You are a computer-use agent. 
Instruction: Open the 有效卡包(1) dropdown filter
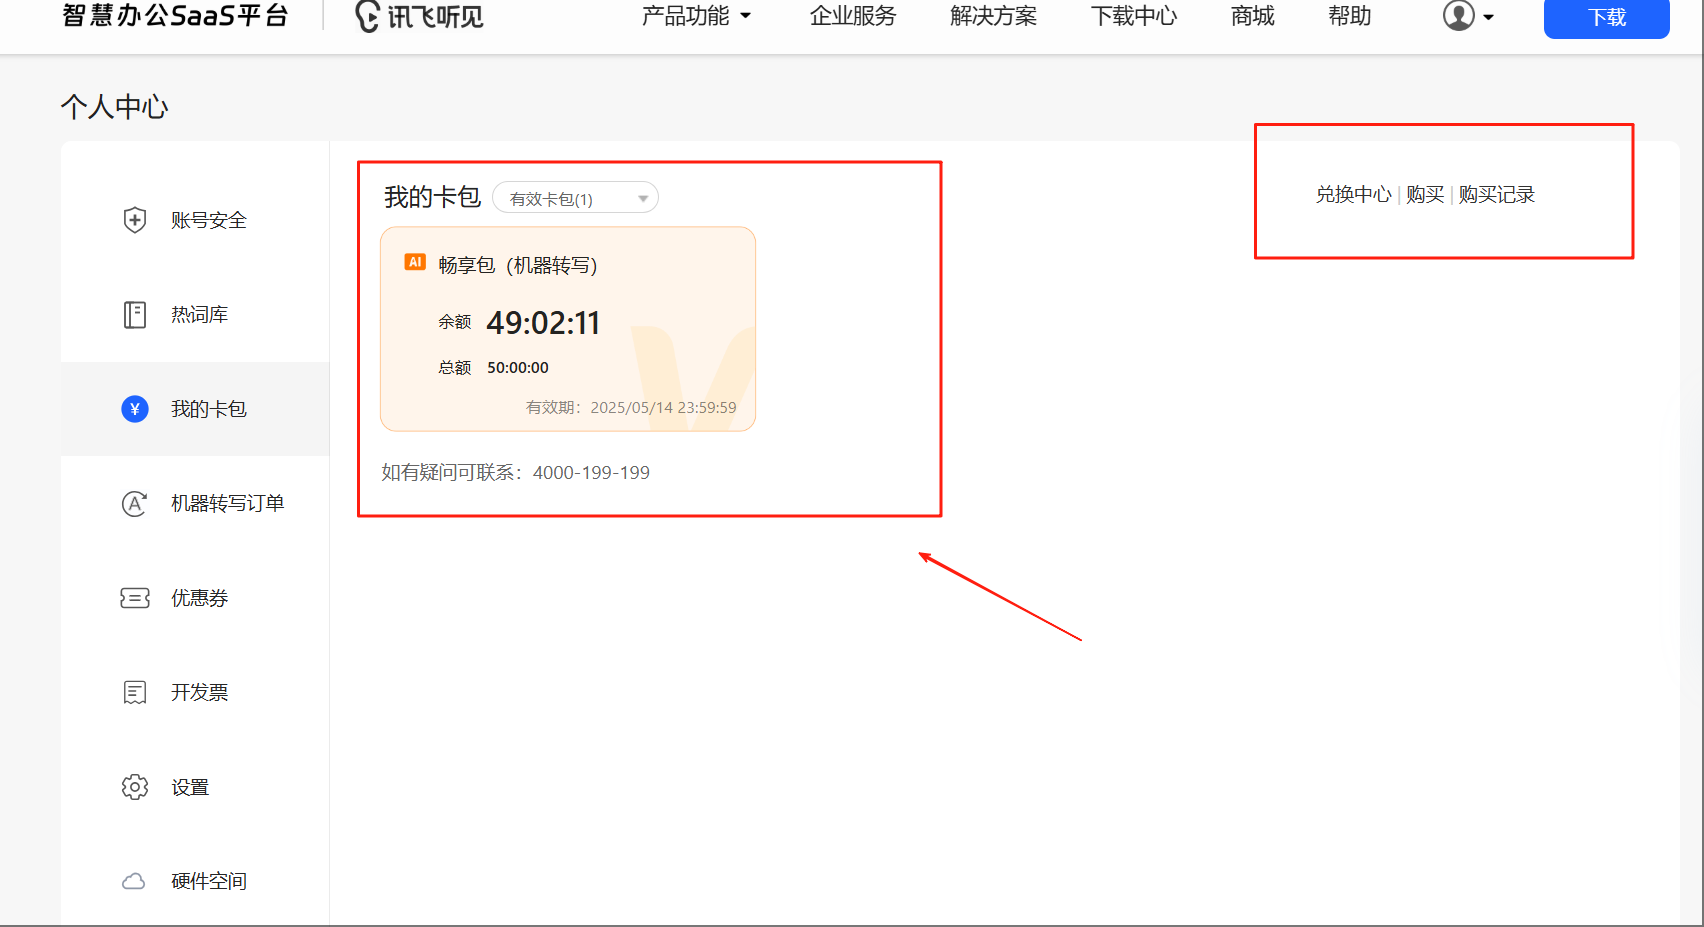pyautogui.click(x=575, y=198)
